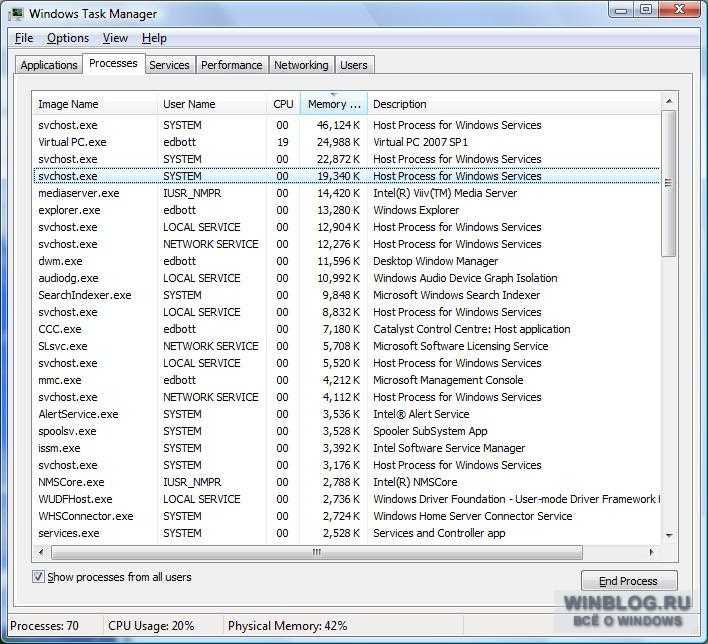This screenshot has width=708, height=644.
Task: Select the services.exe process
Action: [346, 533]
